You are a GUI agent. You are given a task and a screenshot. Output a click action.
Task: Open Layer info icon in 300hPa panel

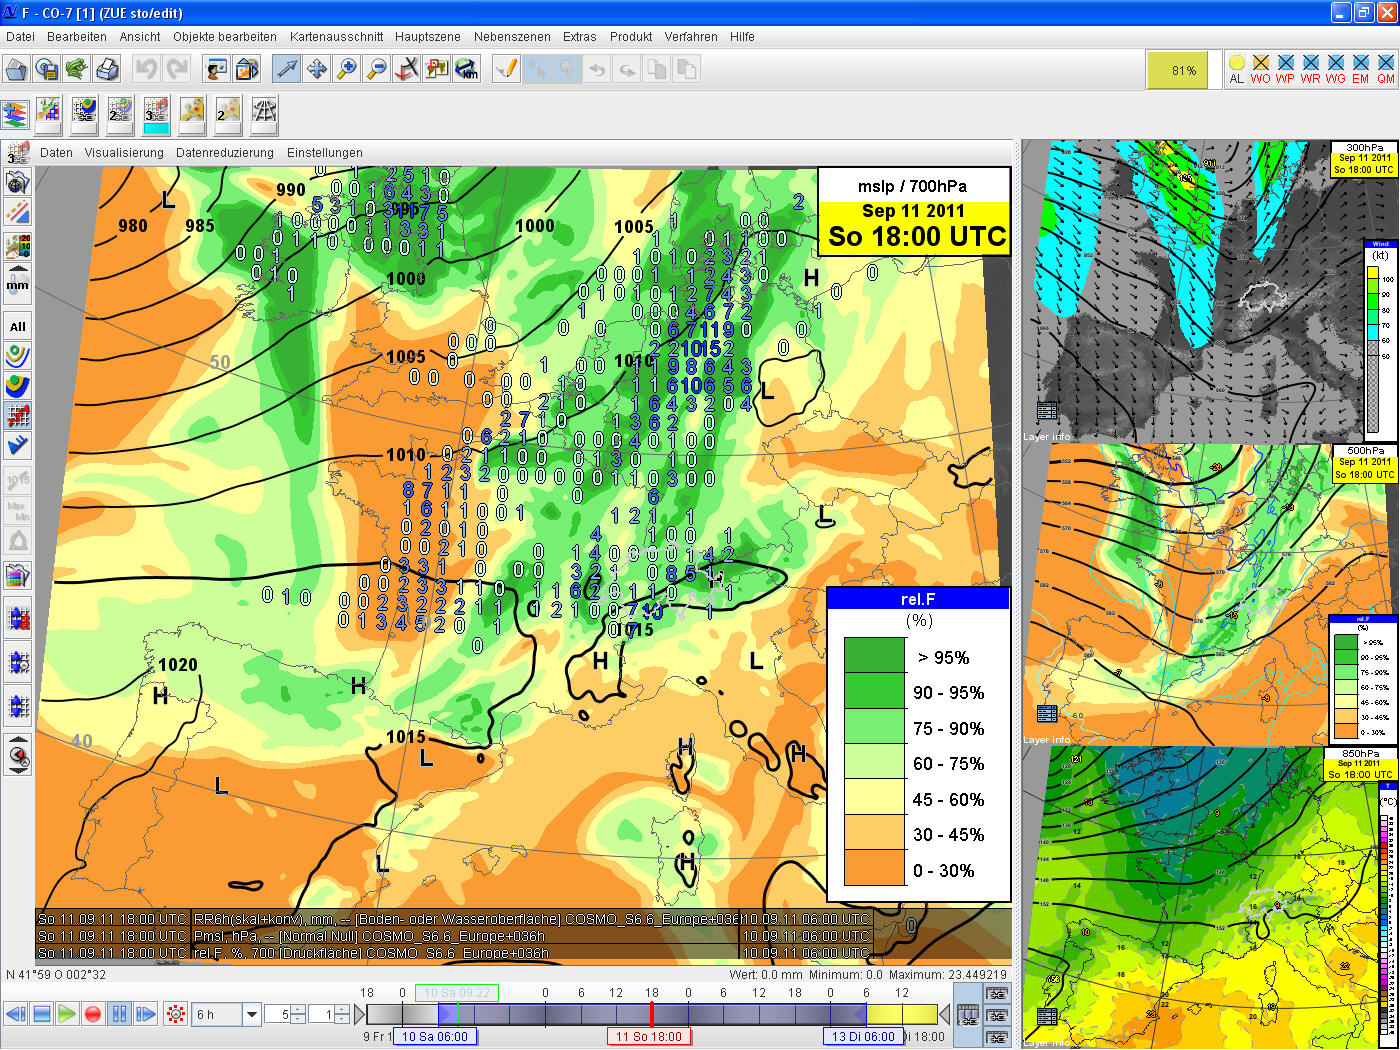(1047, 411)
